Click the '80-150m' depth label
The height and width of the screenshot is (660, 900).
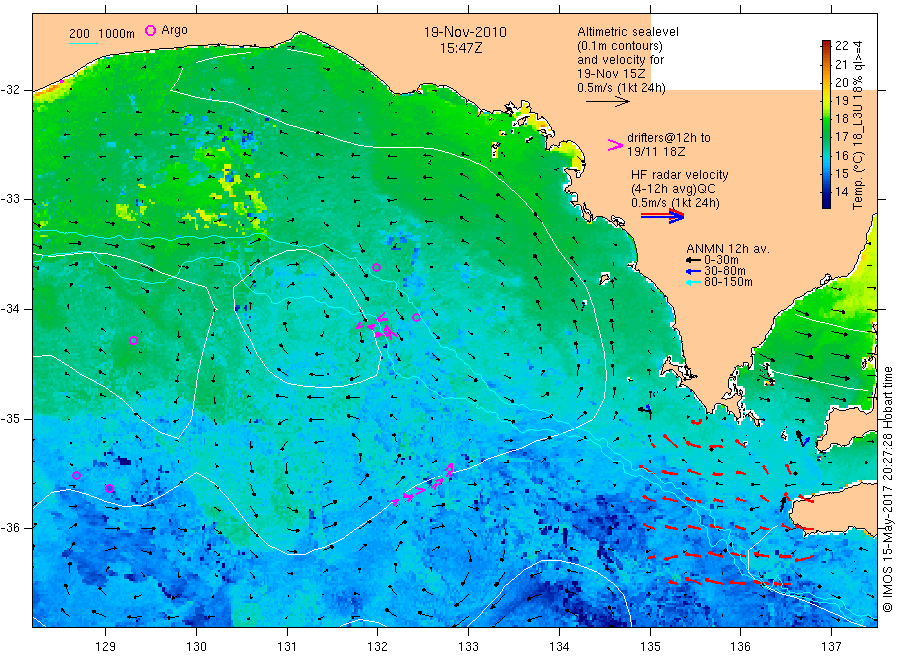[728, 282]
